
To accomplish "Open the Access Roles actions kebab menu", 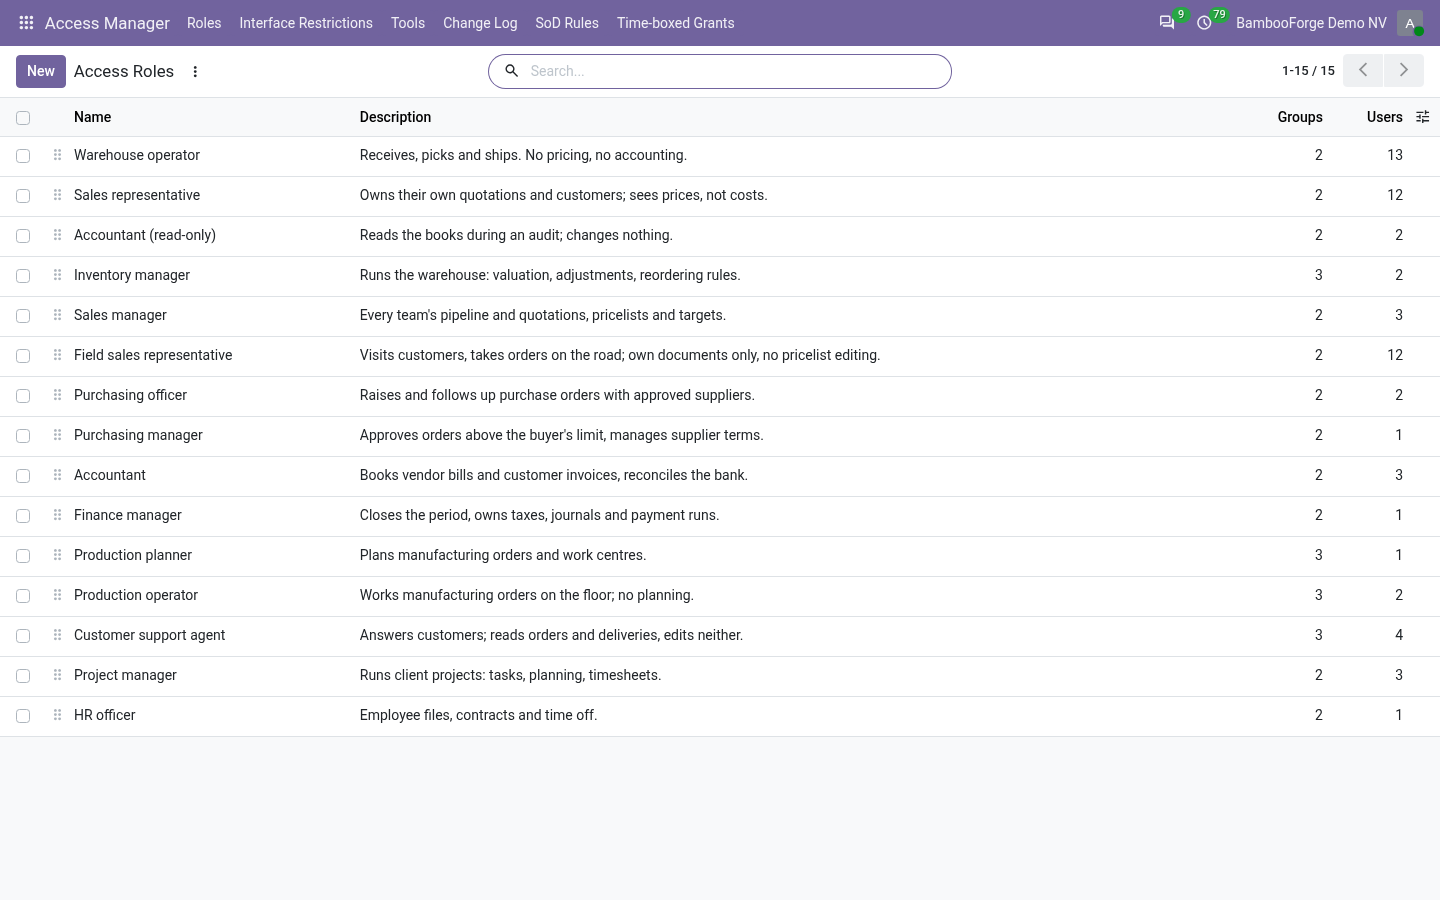I will (195, 72).
